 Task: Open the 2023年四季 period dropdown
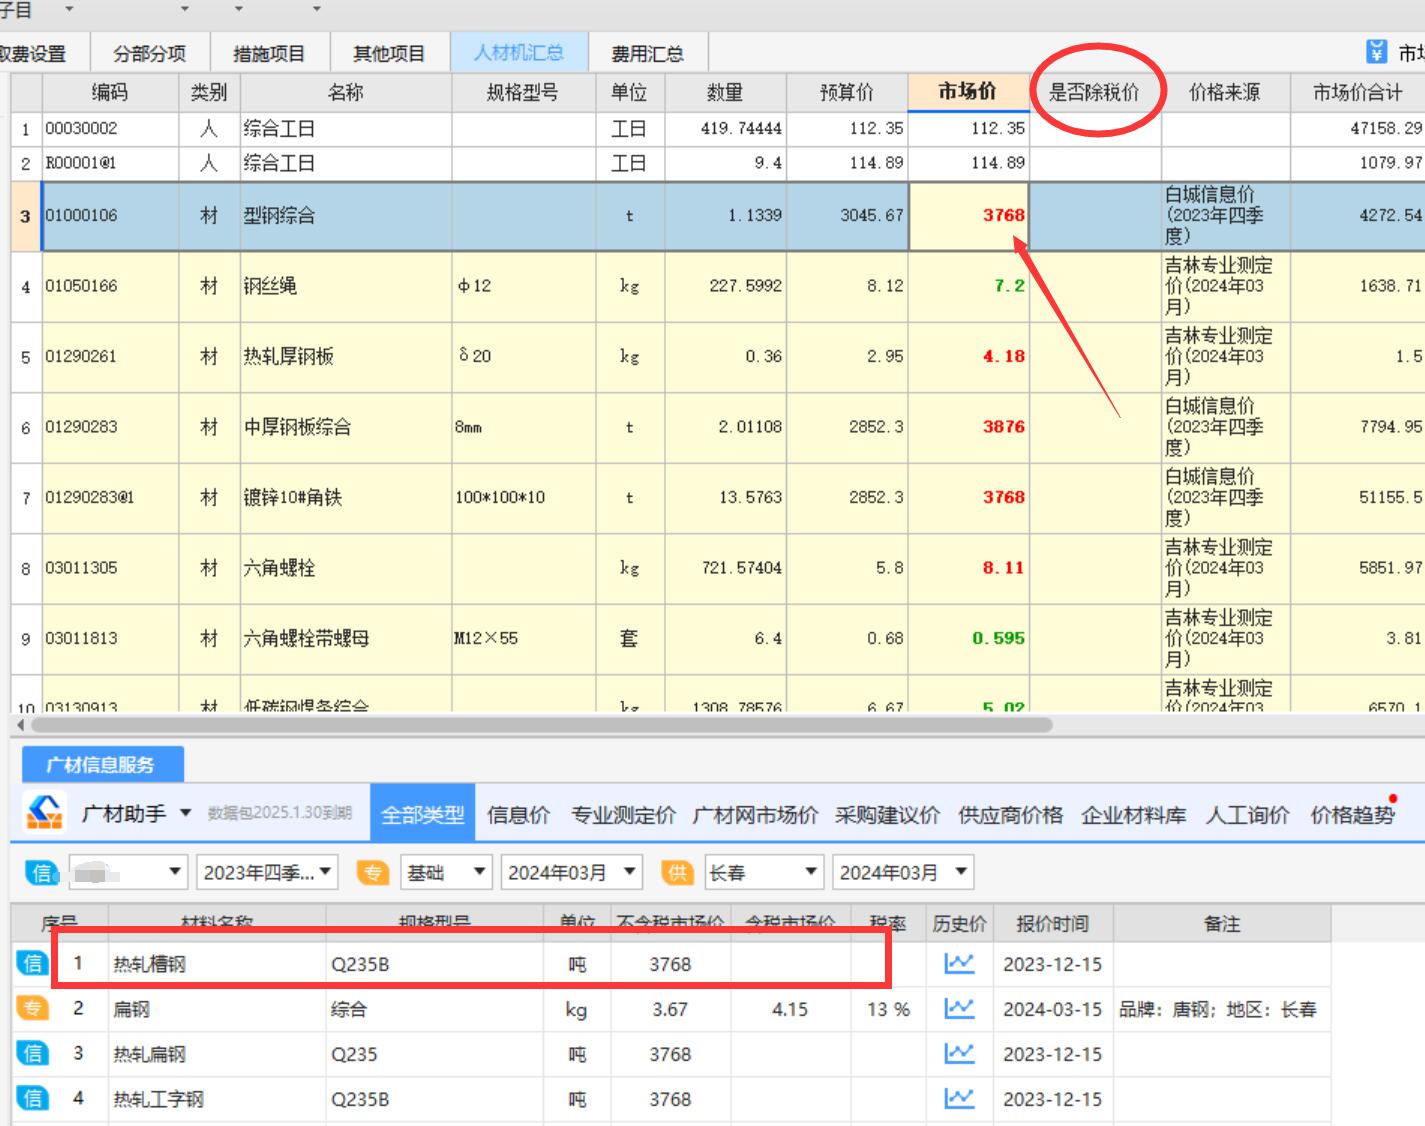coord(267,873)
